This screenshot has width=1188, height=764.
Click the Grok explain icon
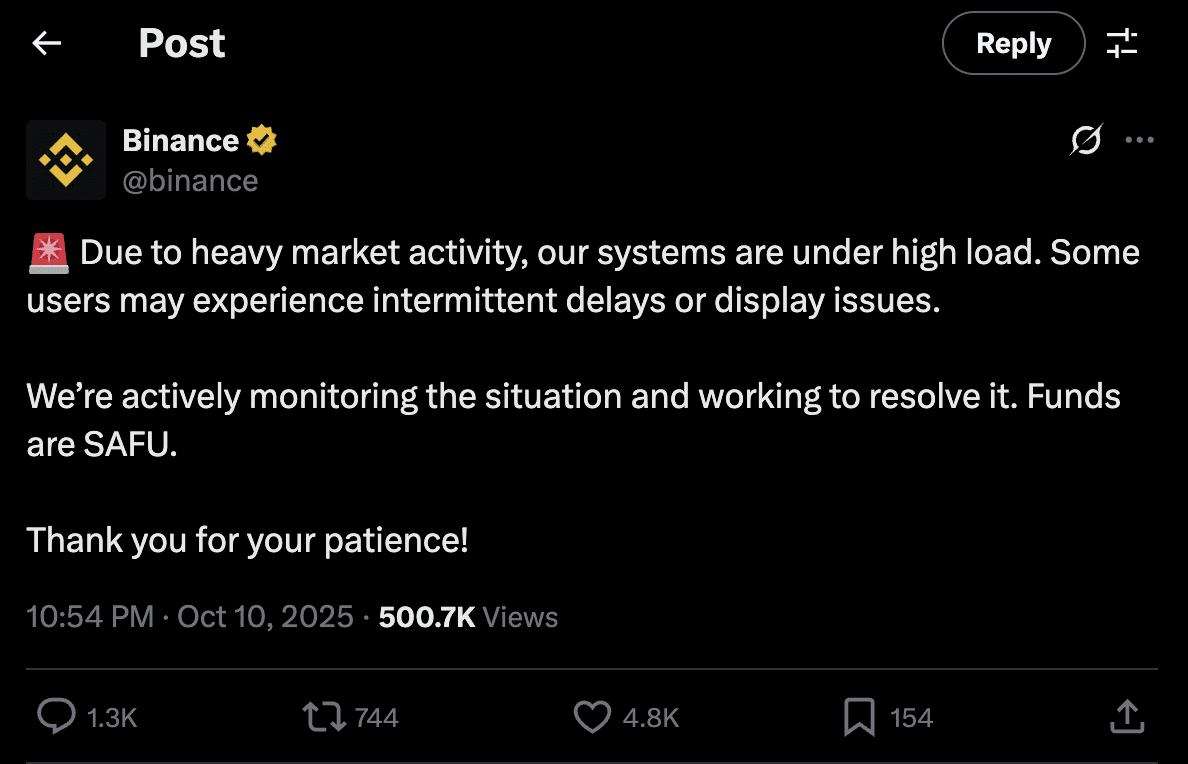pyautogui.click(x=1086, y=141)
